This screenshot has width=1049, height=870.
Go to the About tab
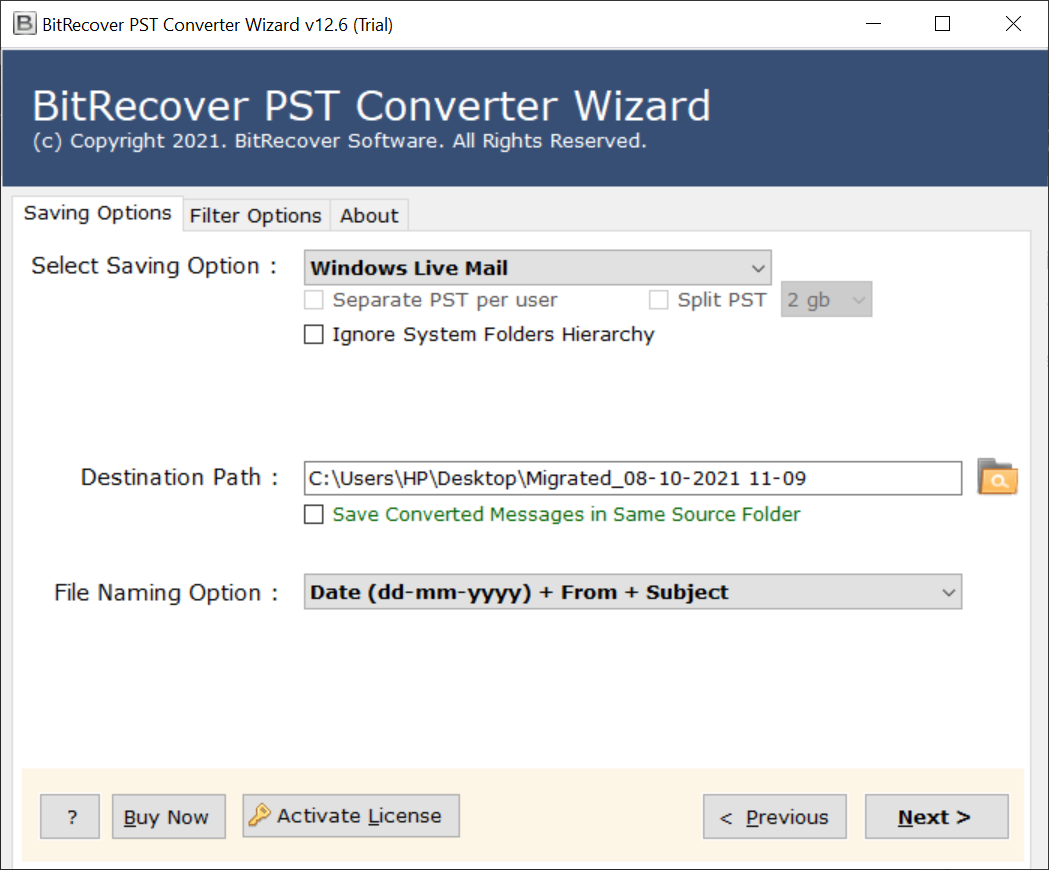369,215
